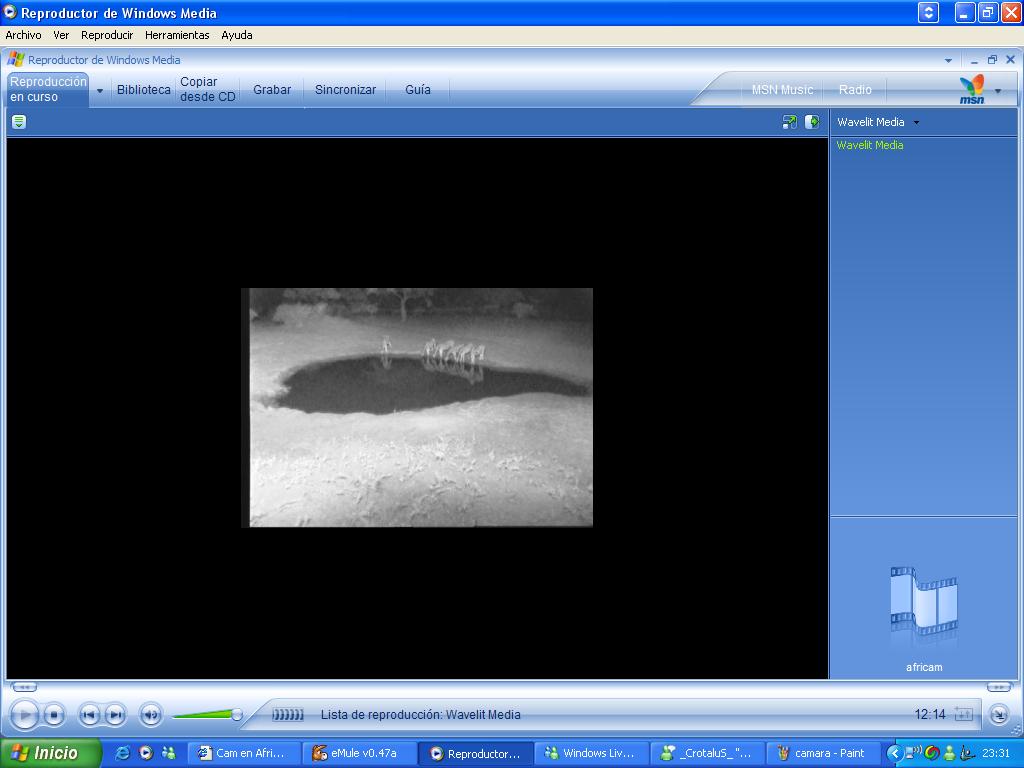Stop playback with the Stop button
This screenshot has height=768, width=1024.
(x=55, y=714)
